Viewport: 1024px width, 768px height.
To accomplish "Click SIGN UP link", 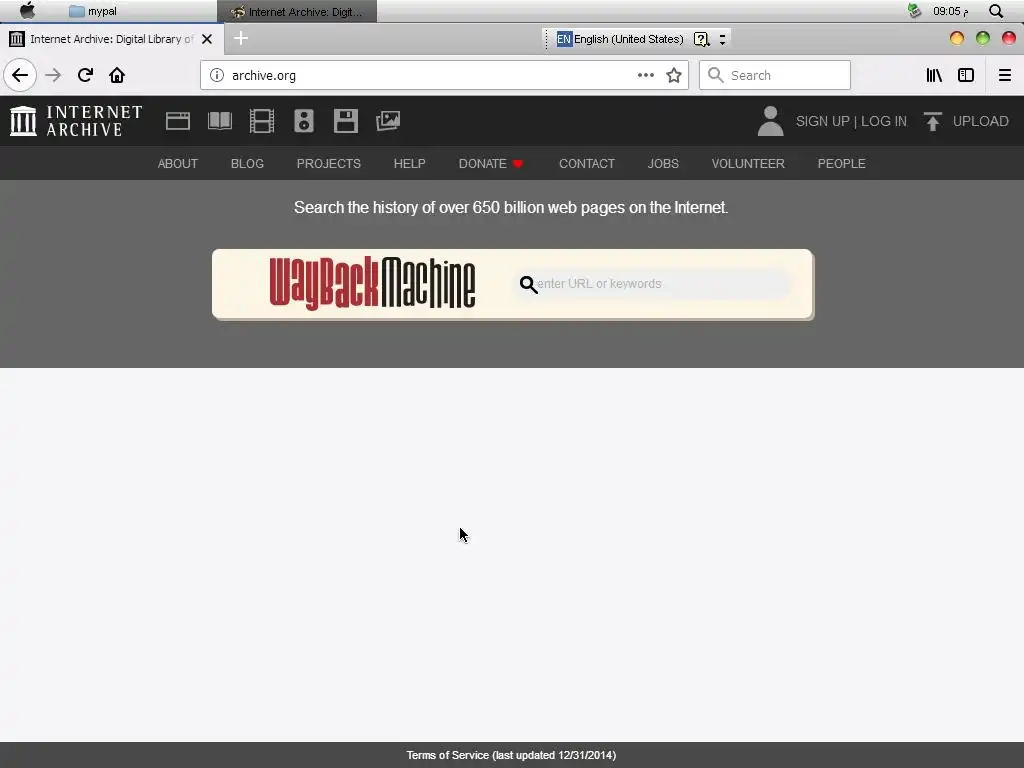I will pyautogui.click(x=823, y=121).
